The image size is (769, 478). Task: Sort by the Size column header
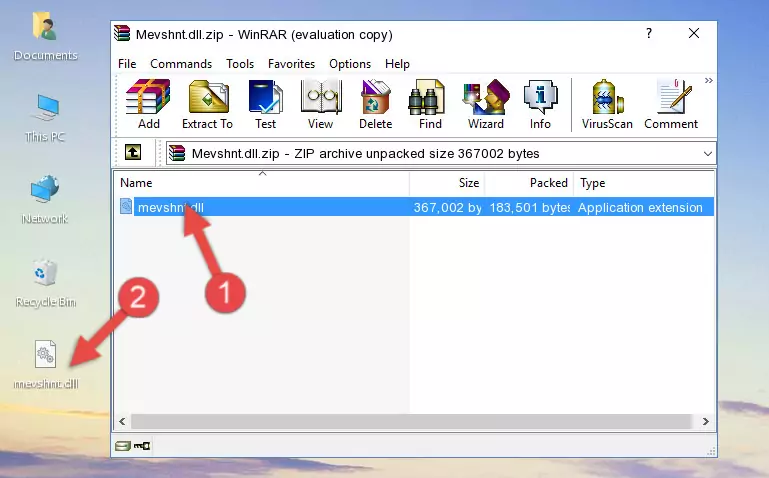coord(447,183)
